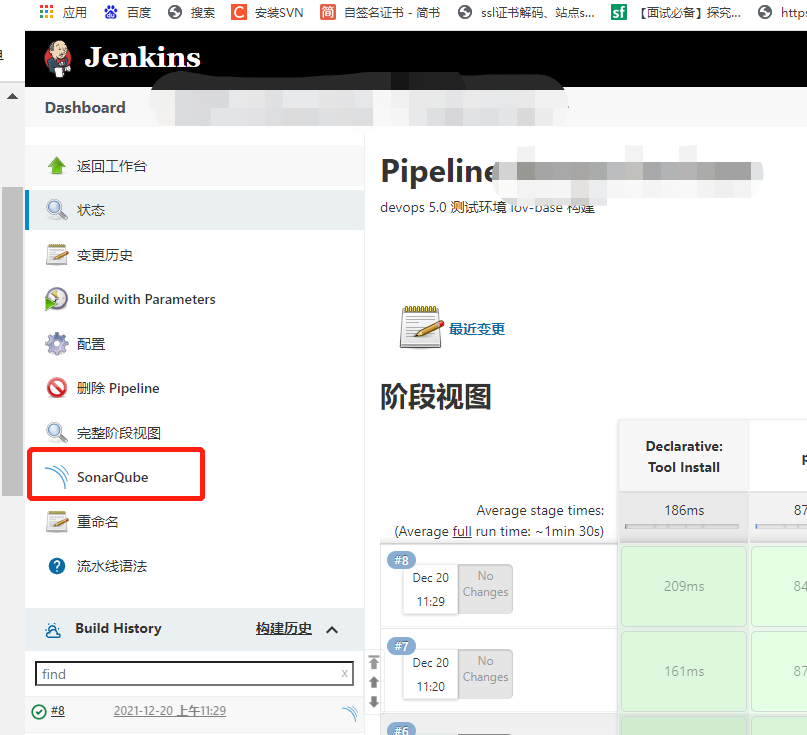Open 流水线语法 via its blue icon
The image size is (807, 735).
56,566
